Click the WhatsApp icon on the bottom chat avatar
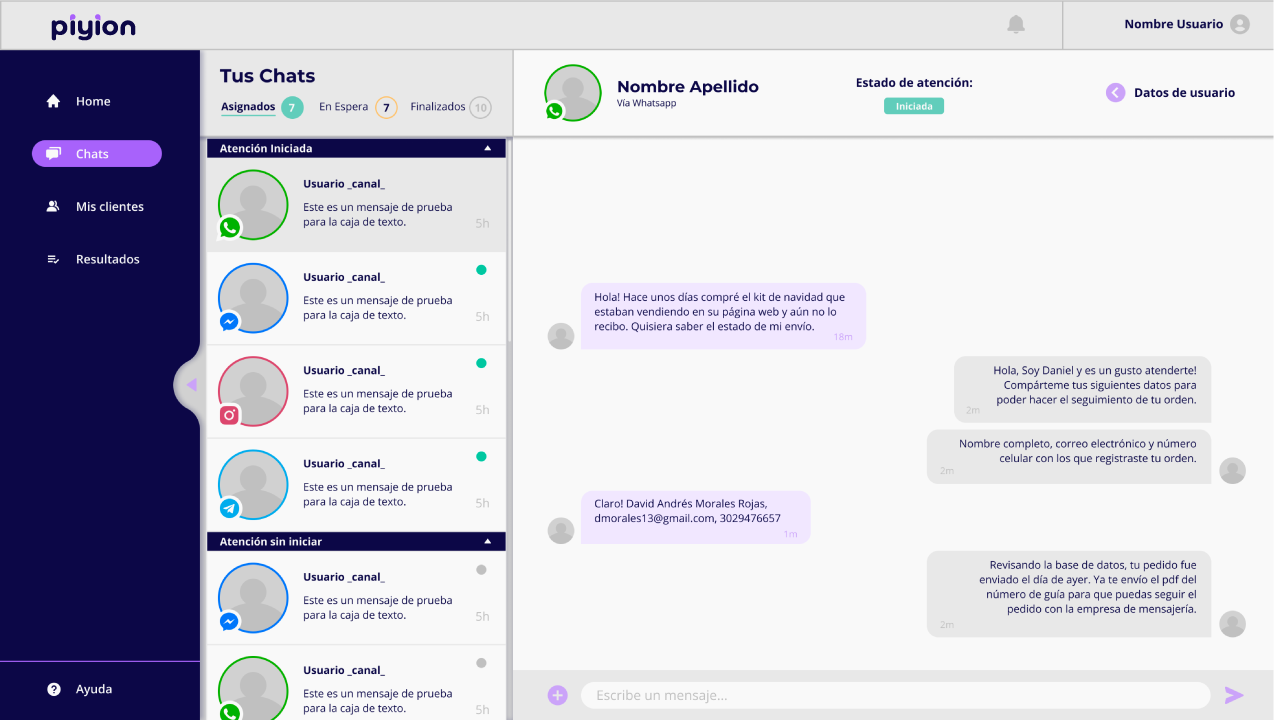The height and width of the screenshot is (720, 1279). tap(230, 712)
